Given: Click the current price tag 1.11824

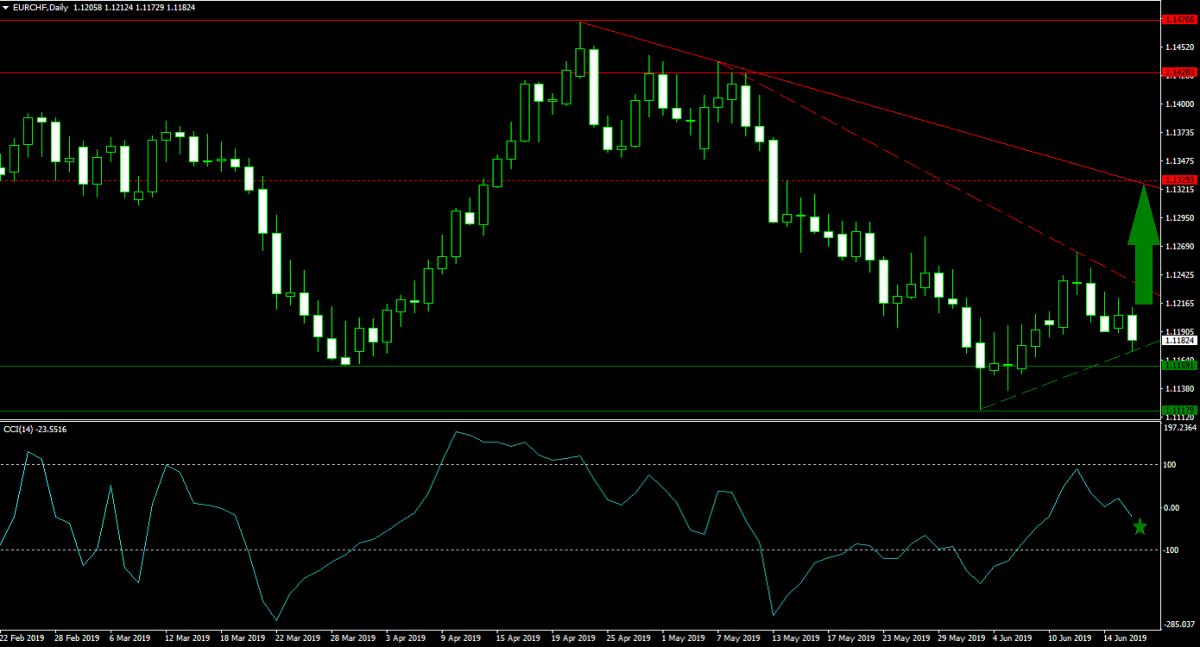Looking at the screenshot, I should pos(1175,340).
